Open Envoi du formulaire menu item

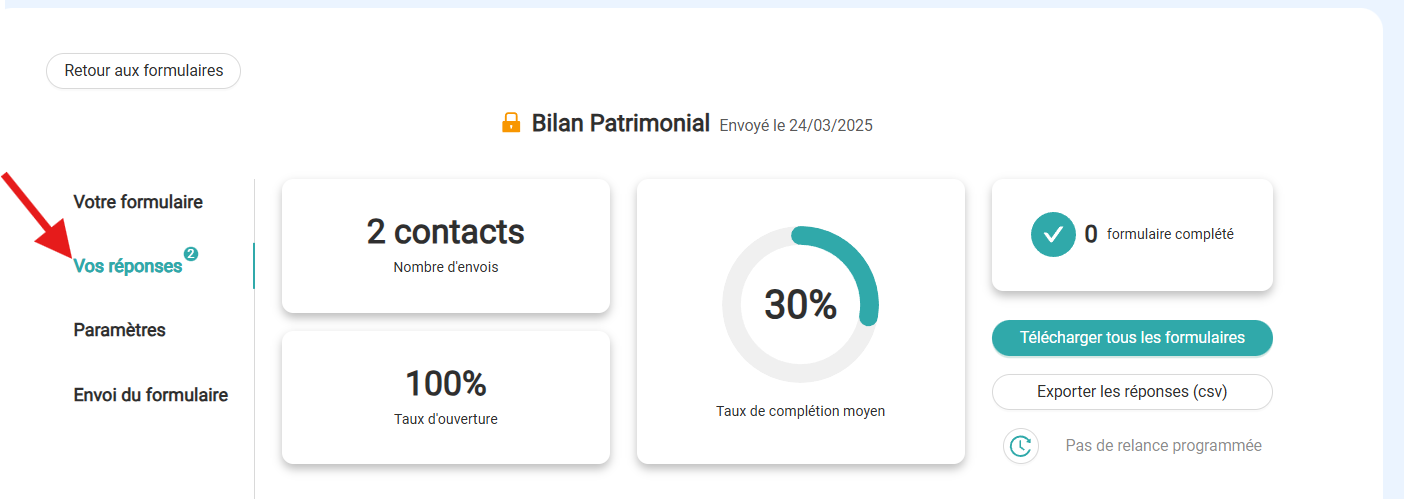pos(151,395)
